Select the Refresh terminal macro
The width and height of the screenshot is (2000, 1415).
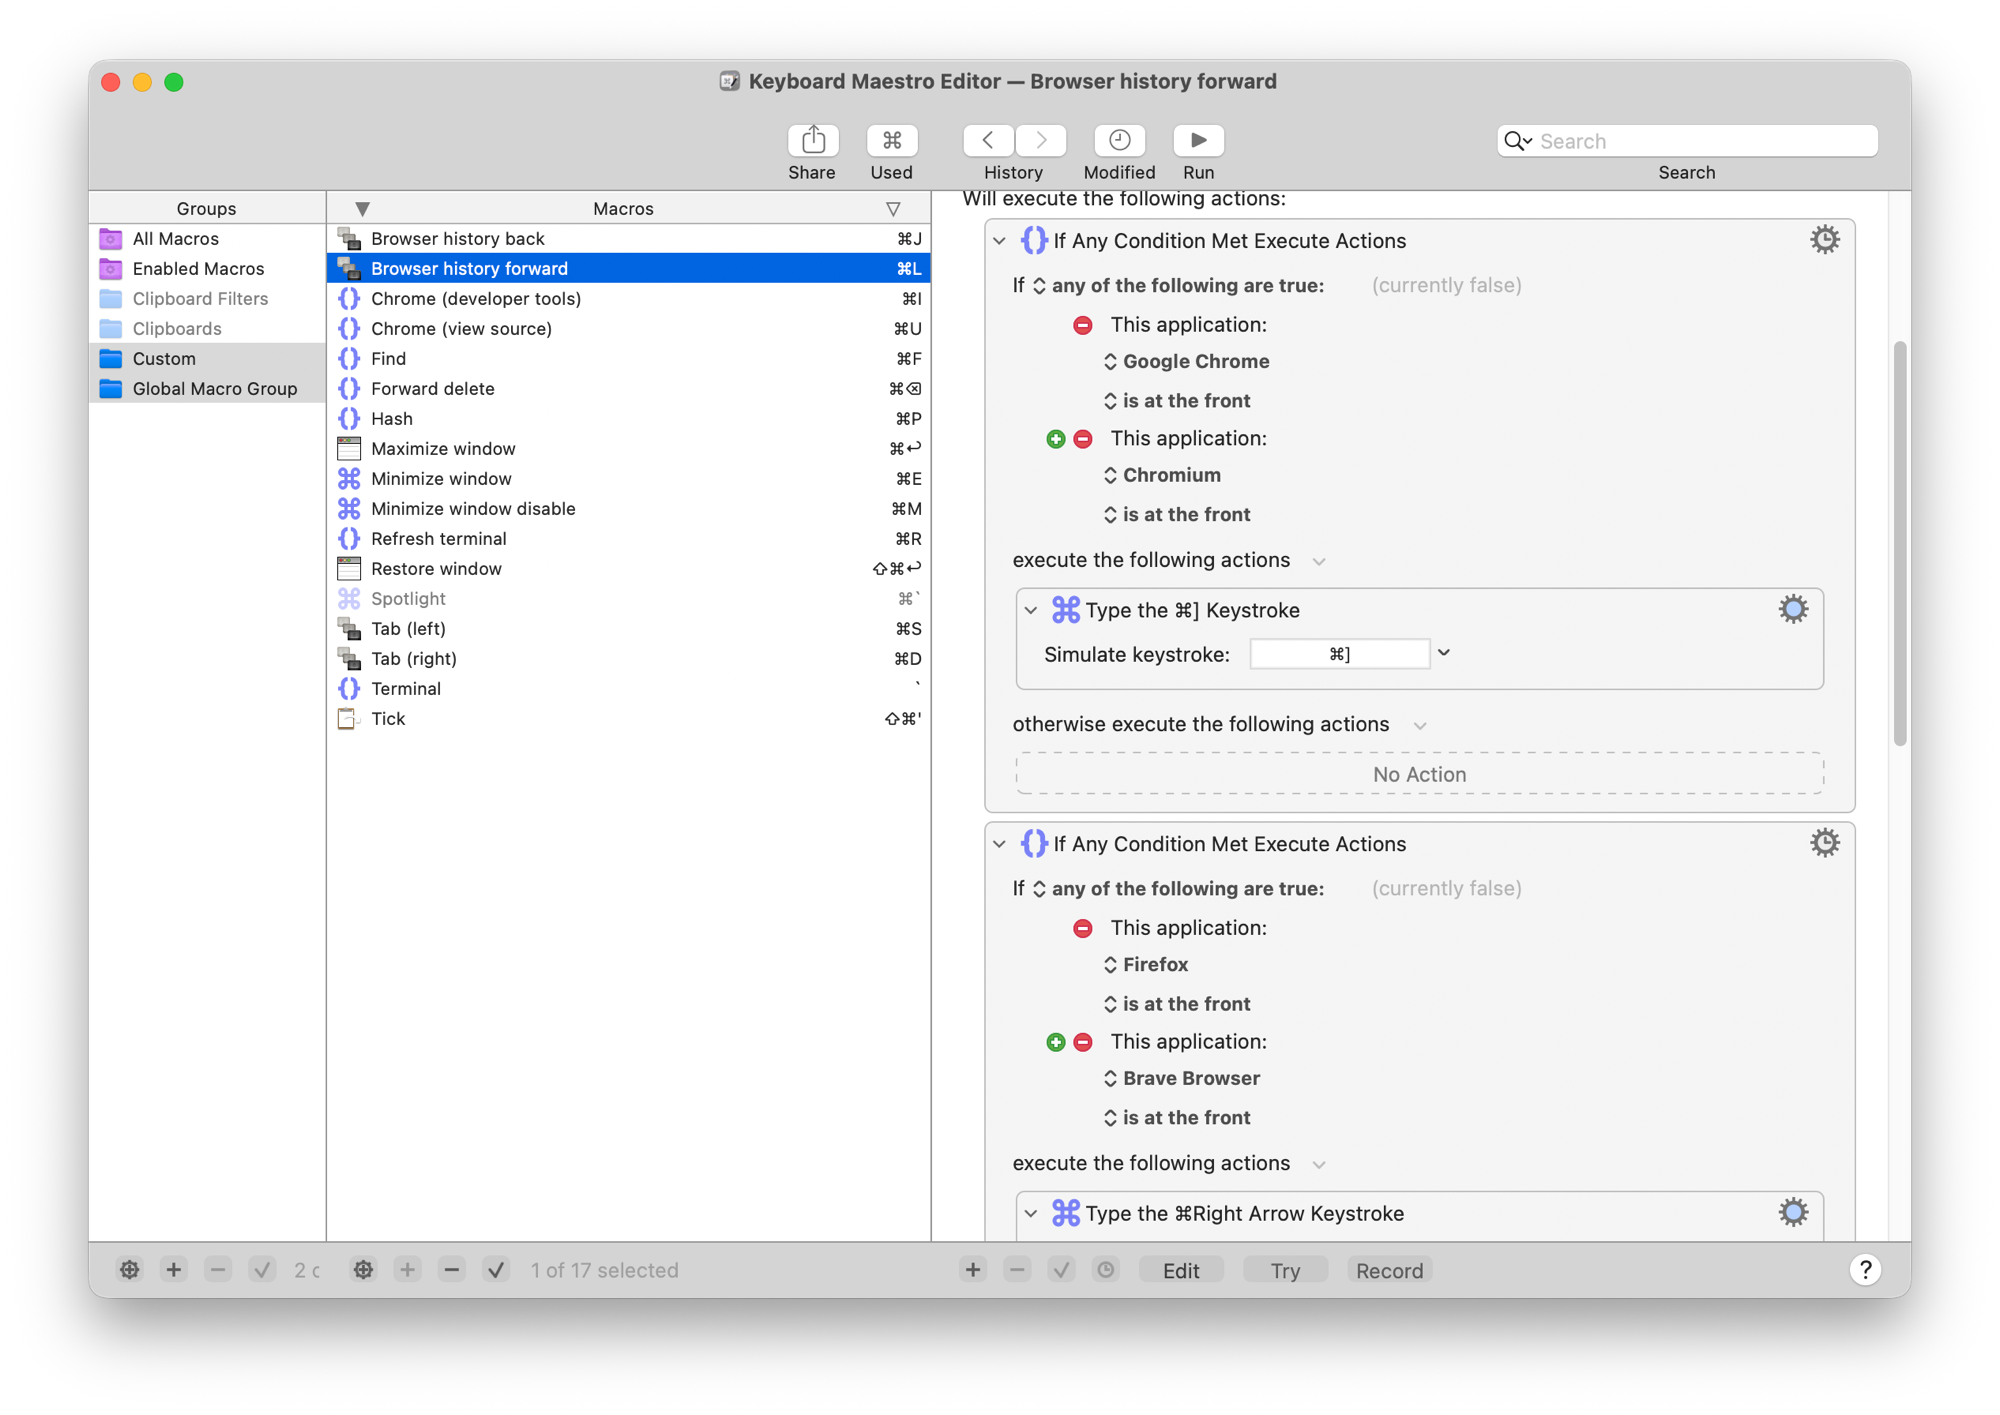pos(629,539)
